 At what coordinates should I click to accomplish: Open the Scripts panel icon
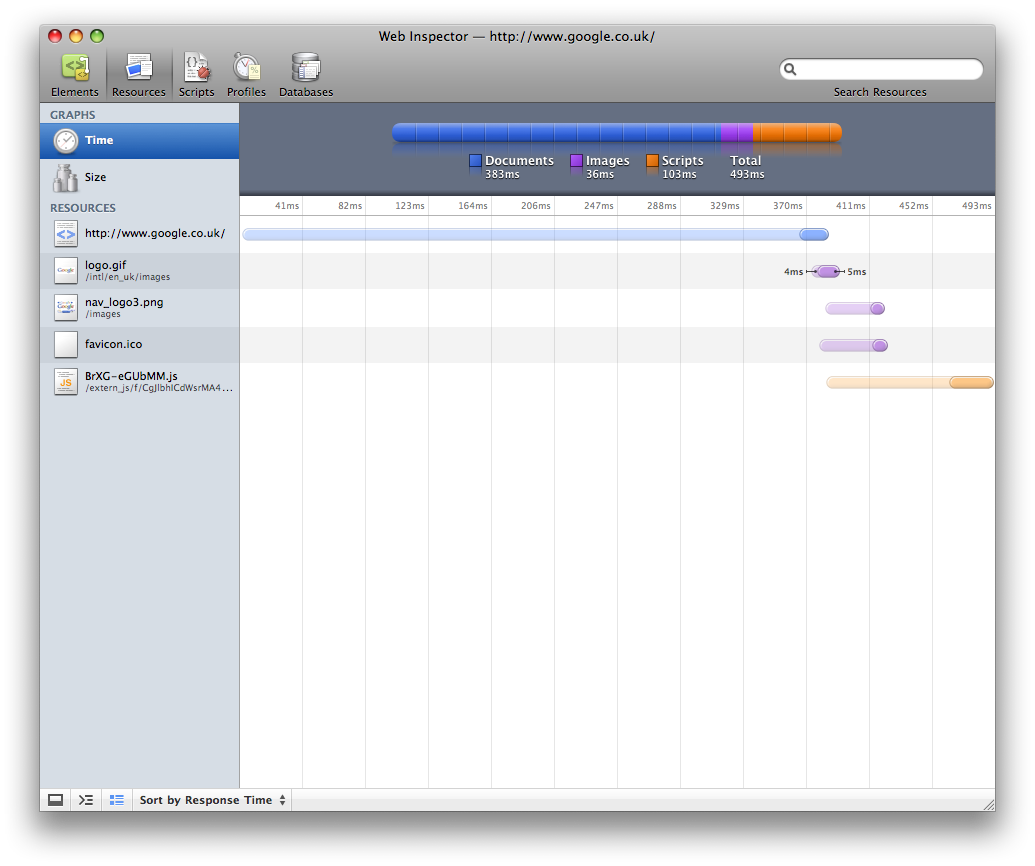coord(196,68)
